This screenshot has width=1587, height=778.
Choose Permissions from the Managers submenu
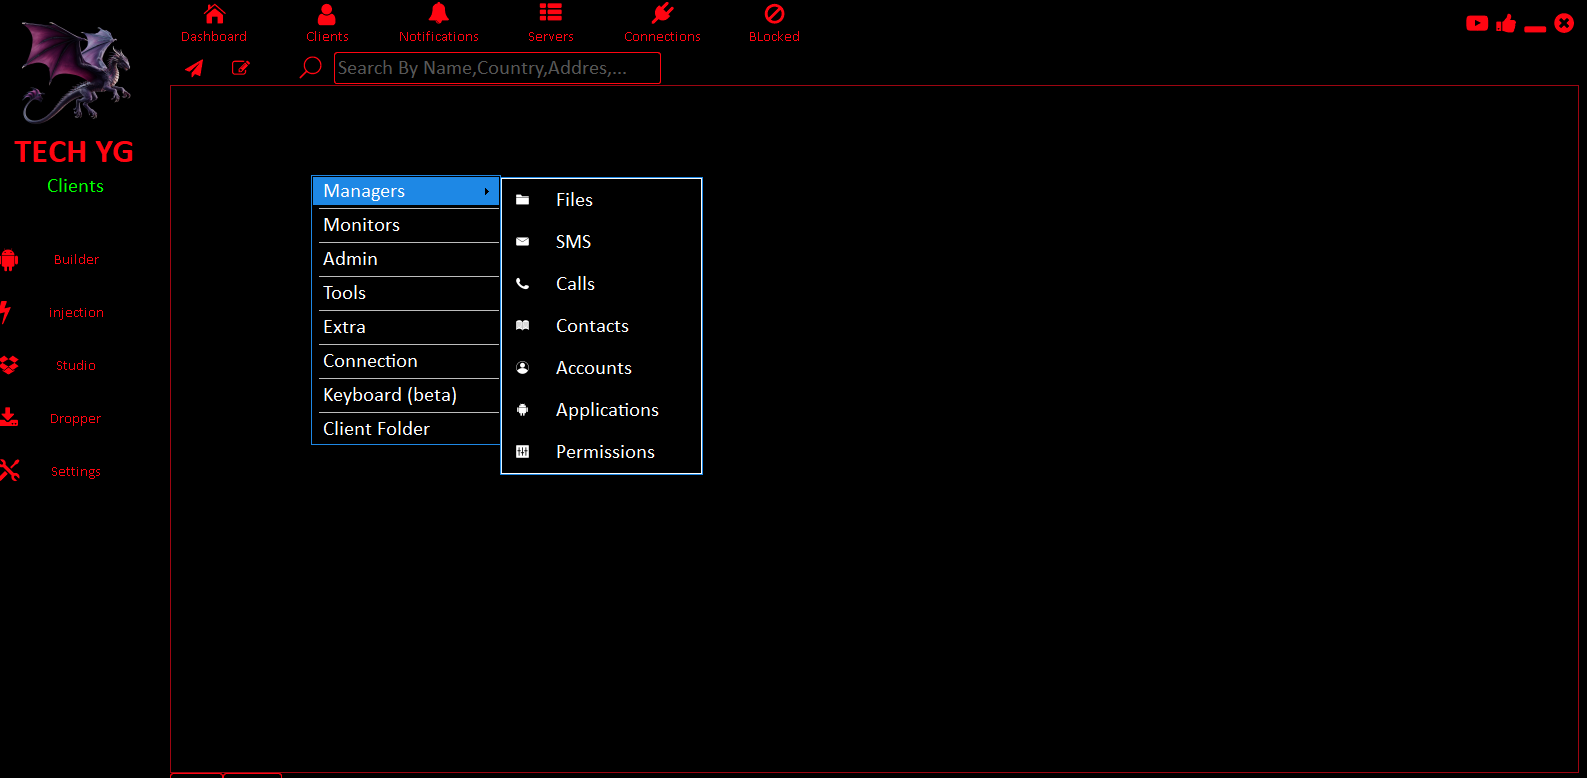[604, 452]
